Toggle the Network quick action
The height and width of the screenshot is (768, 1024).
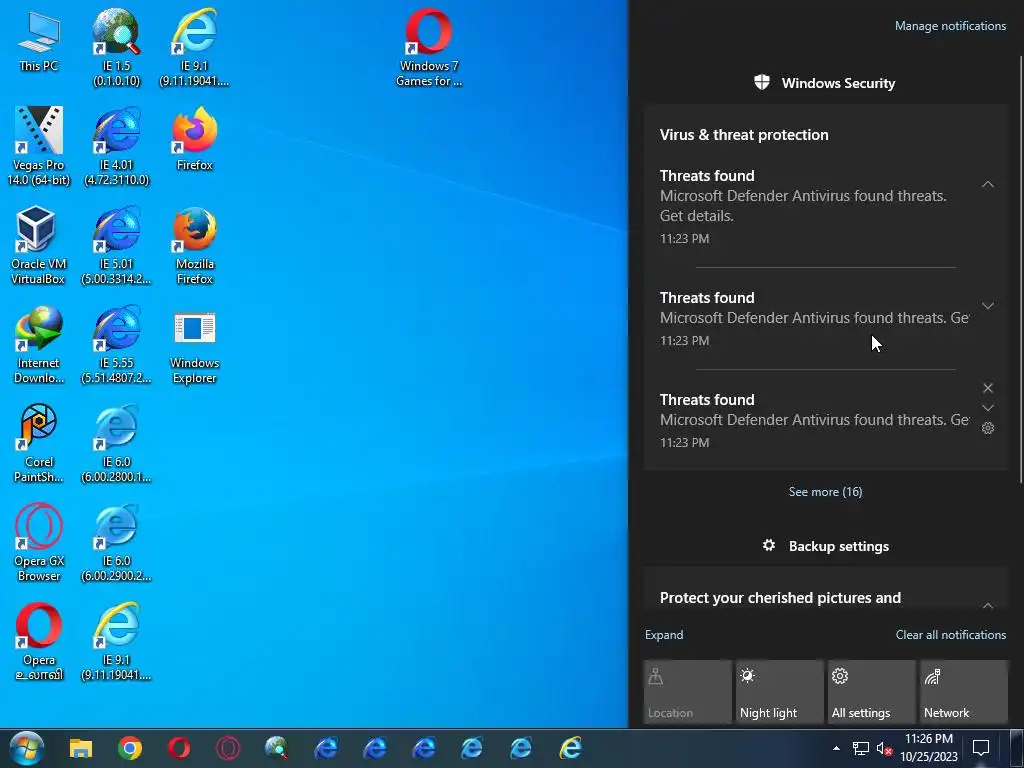(x=963, y=692)
